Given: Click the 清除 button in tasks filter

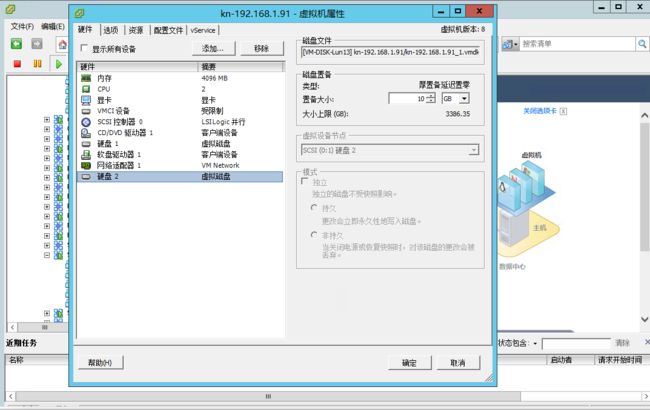Looking at the screenshot, I should (x=623, y=343).
